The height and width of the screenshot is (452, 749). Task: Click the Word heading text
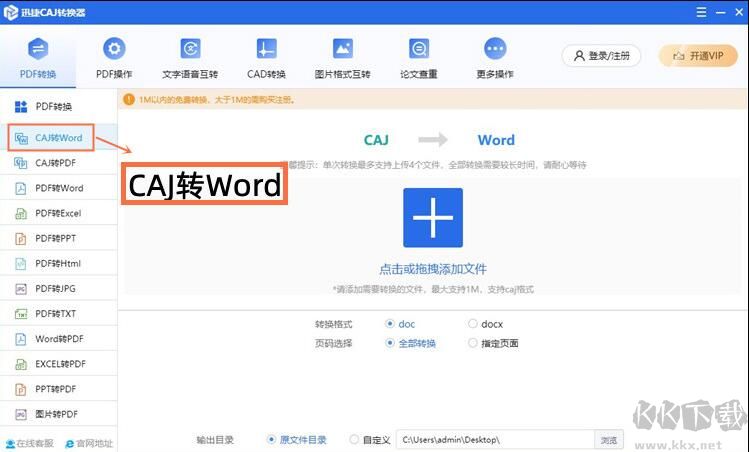click(496, 140)
